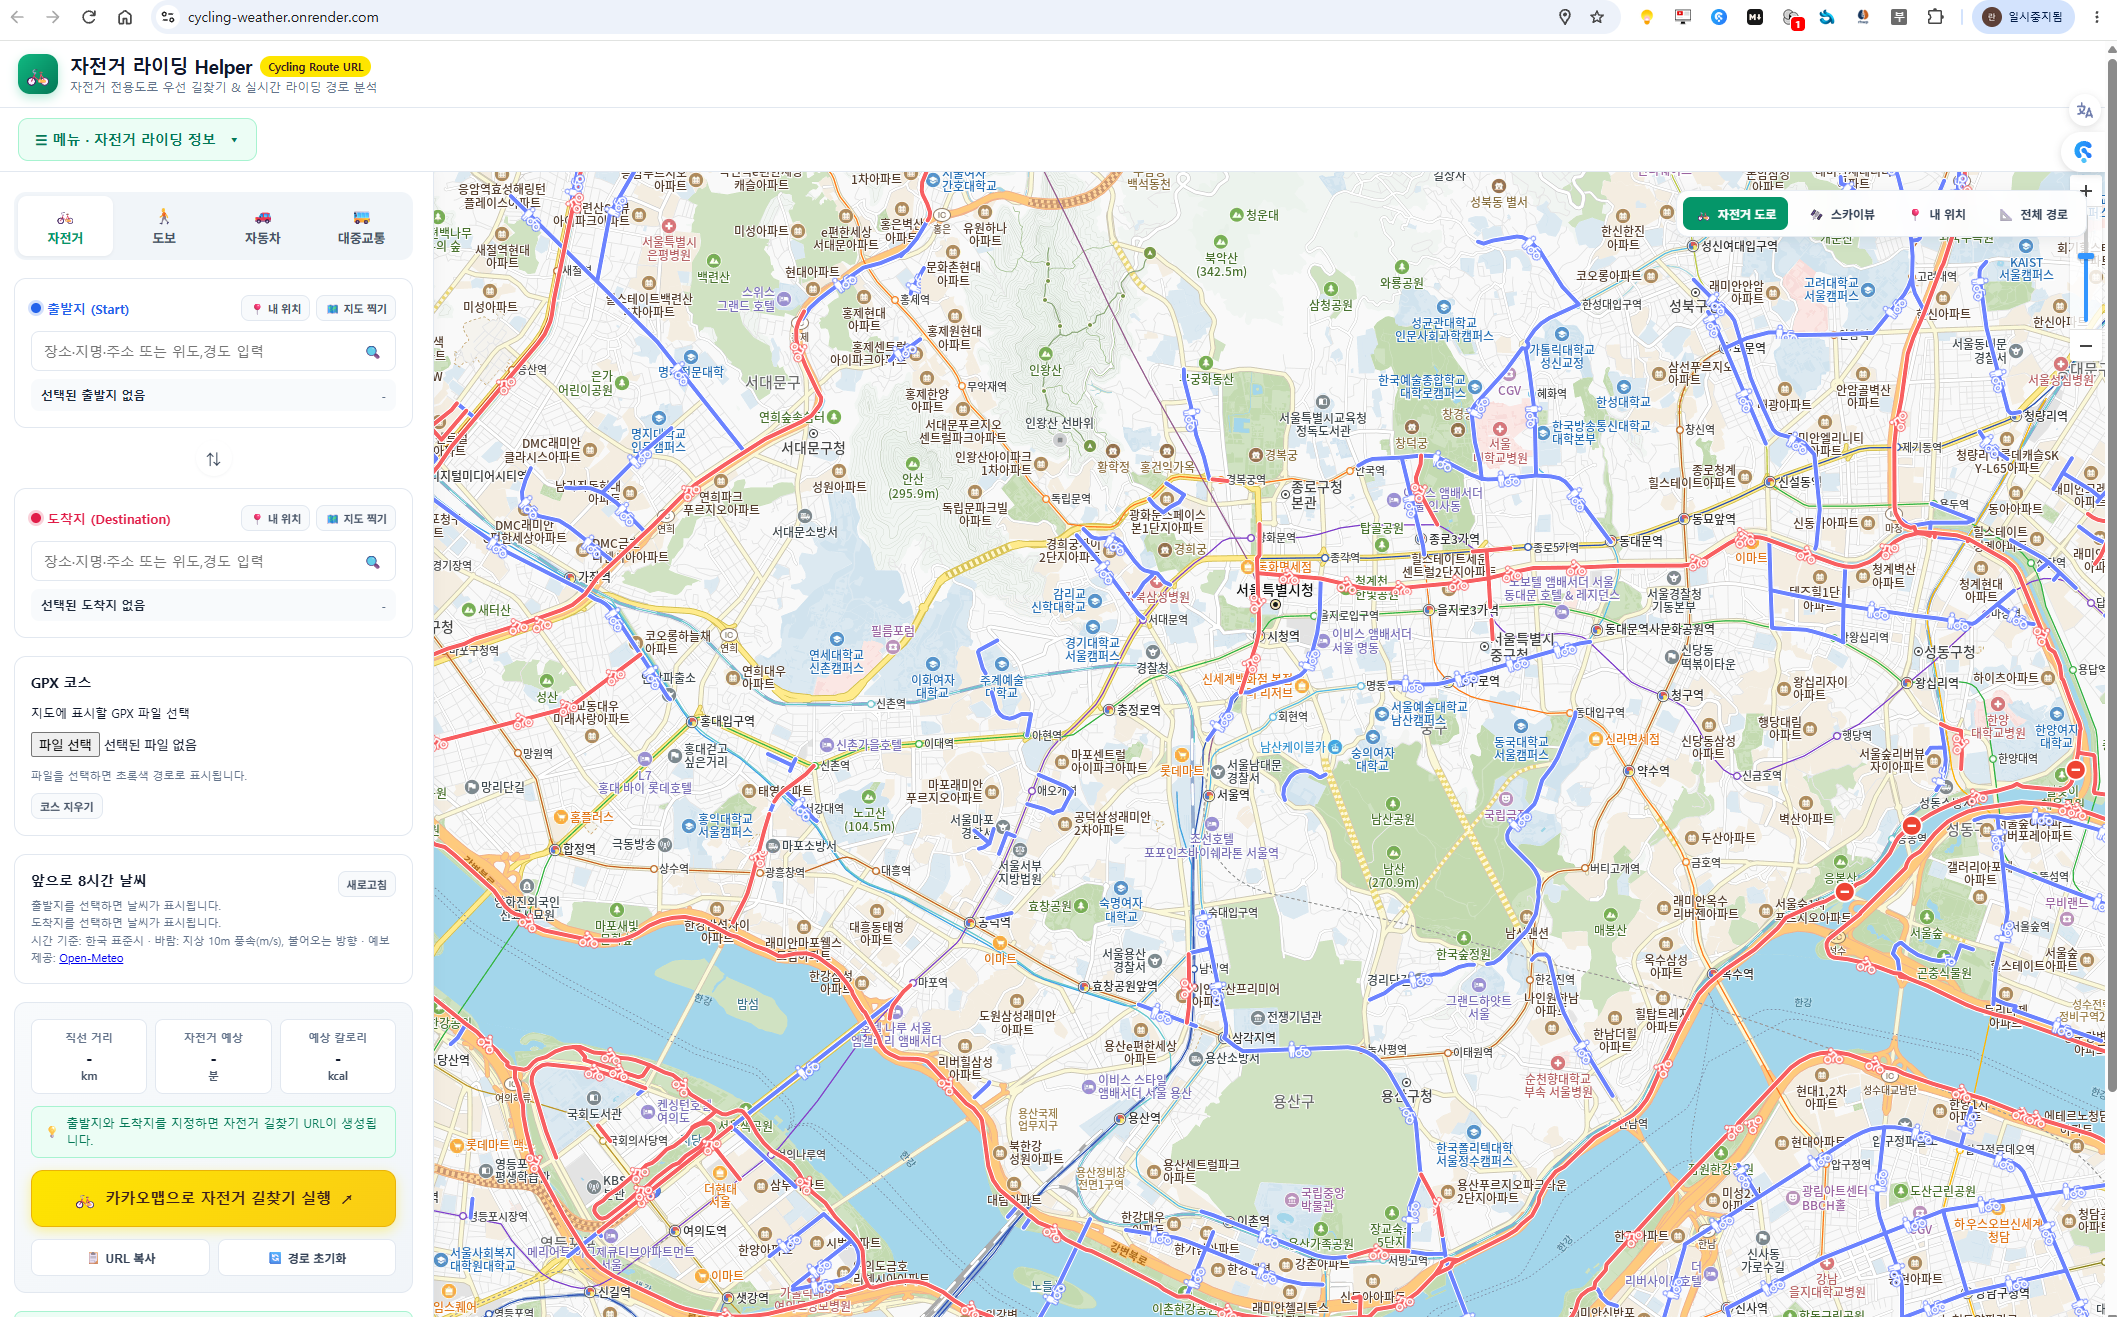Click 지도 찍기 button for 도착지
2117x1317 pixels.
pyautogui.click(x=357, y=519)
